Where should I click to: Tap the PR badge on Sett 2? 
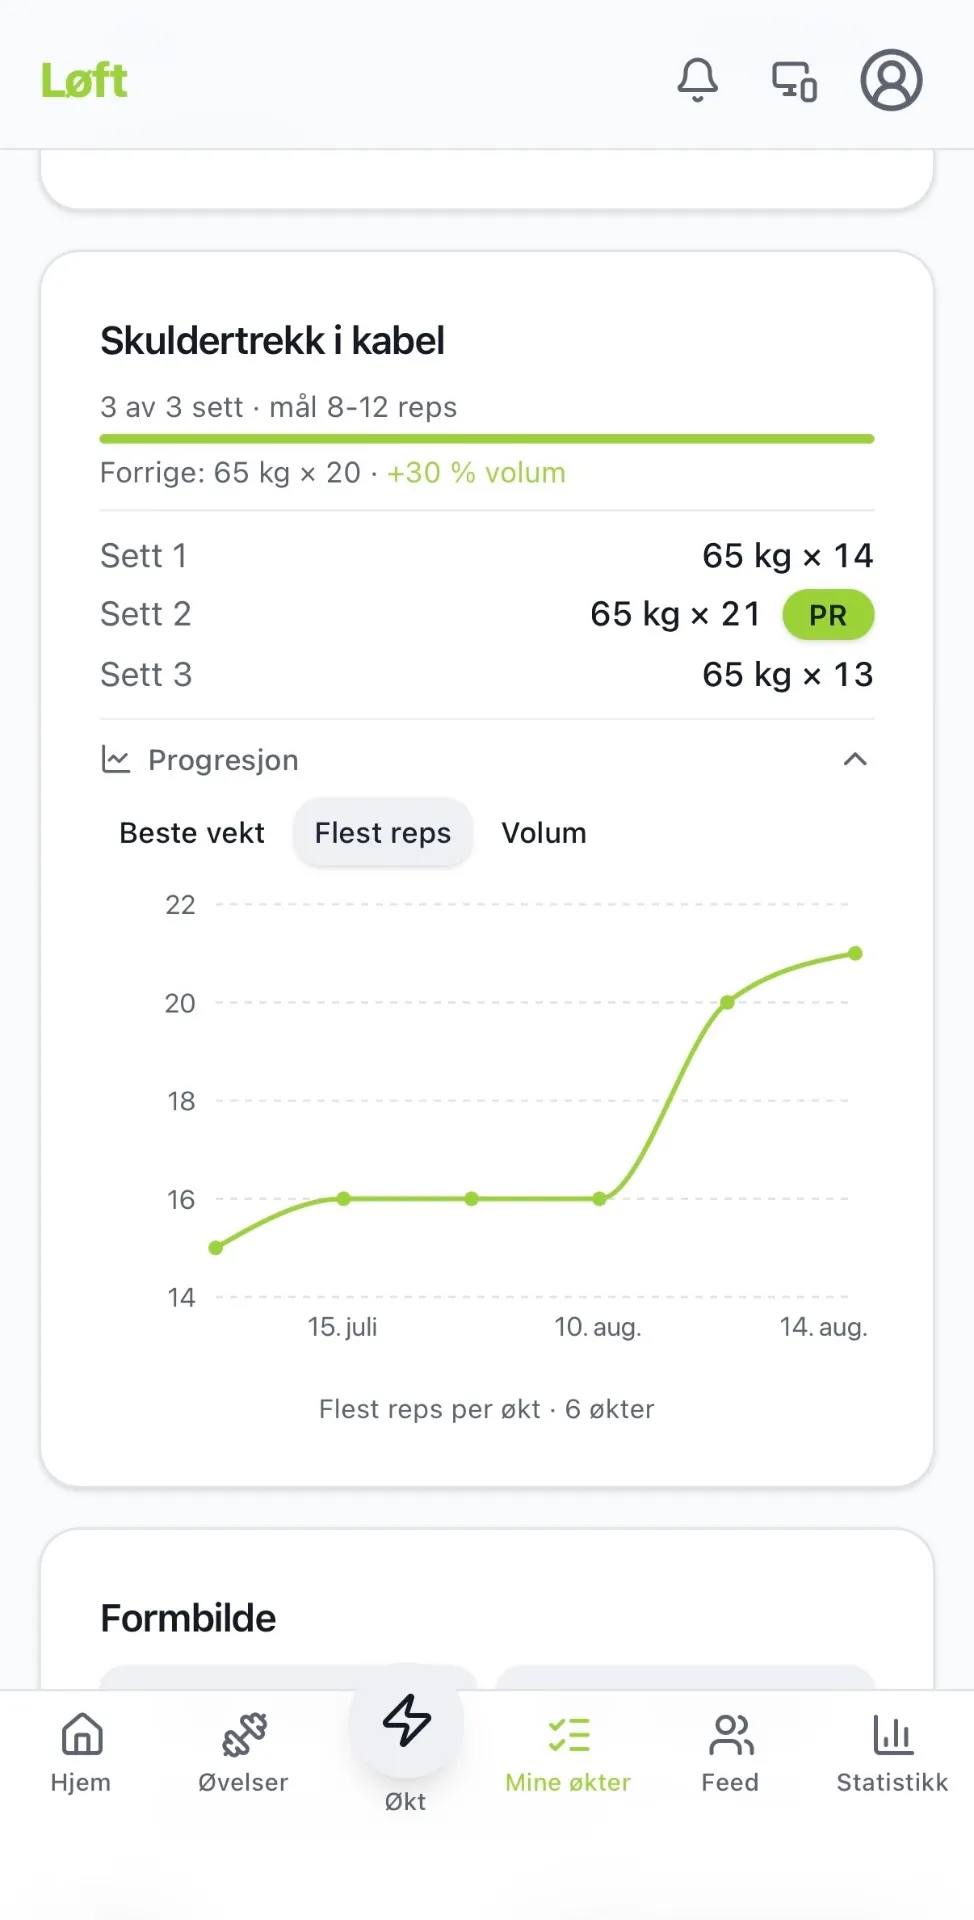[x=828, y=615]
